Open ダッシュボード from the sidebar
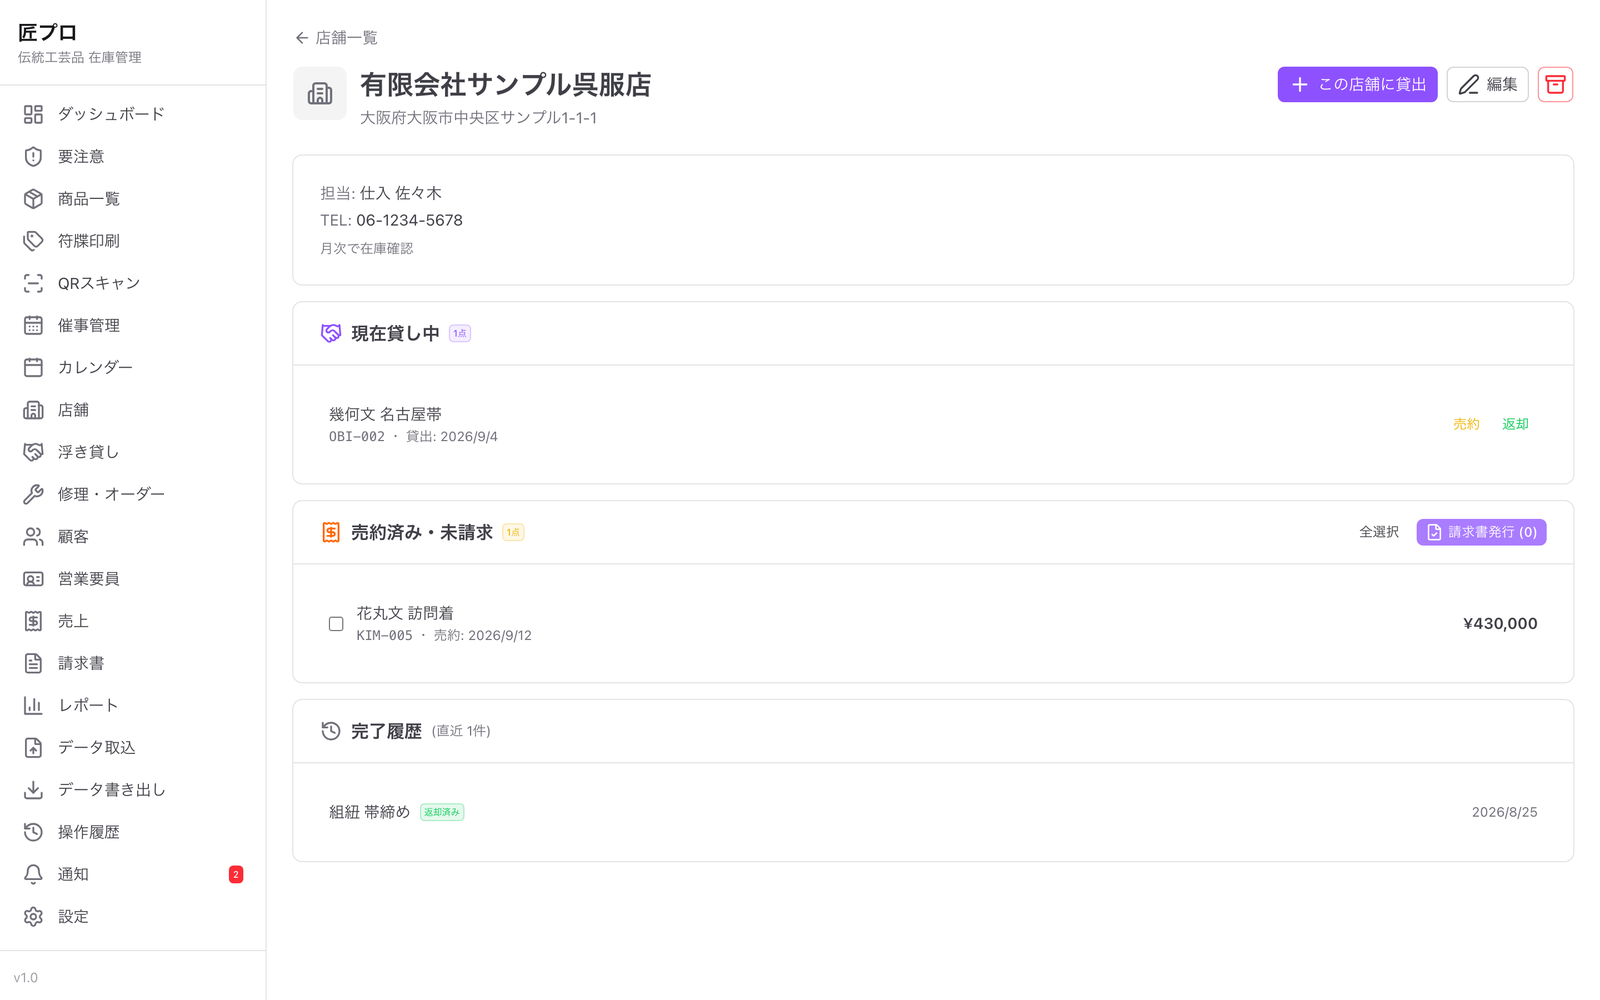 coord(111,114)
